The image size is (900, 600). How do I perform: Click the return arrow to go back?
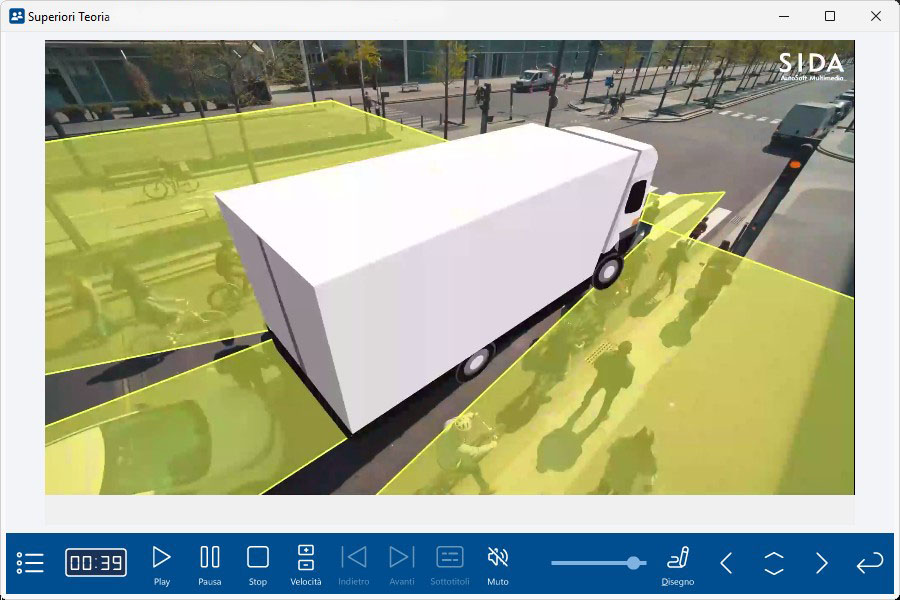point(870,563)
